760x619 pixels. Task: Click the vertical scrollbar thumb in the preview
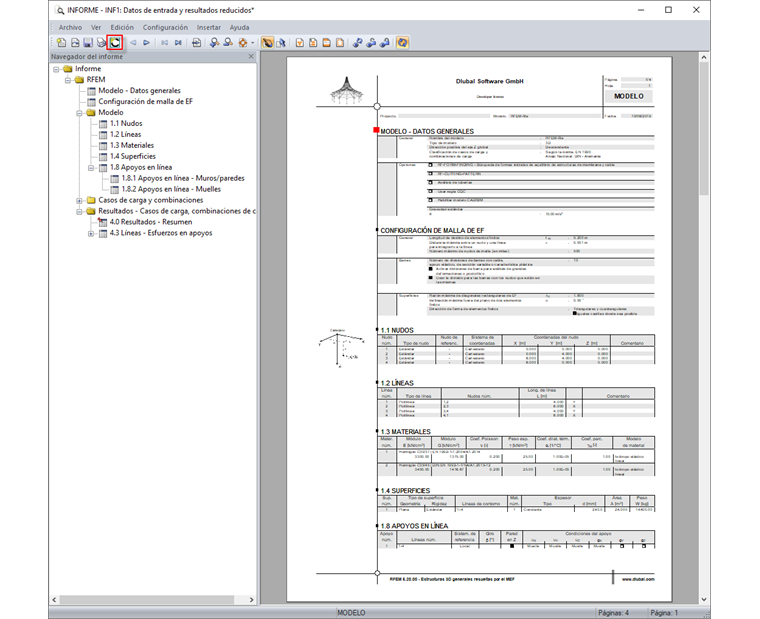(x=704, y=128)
